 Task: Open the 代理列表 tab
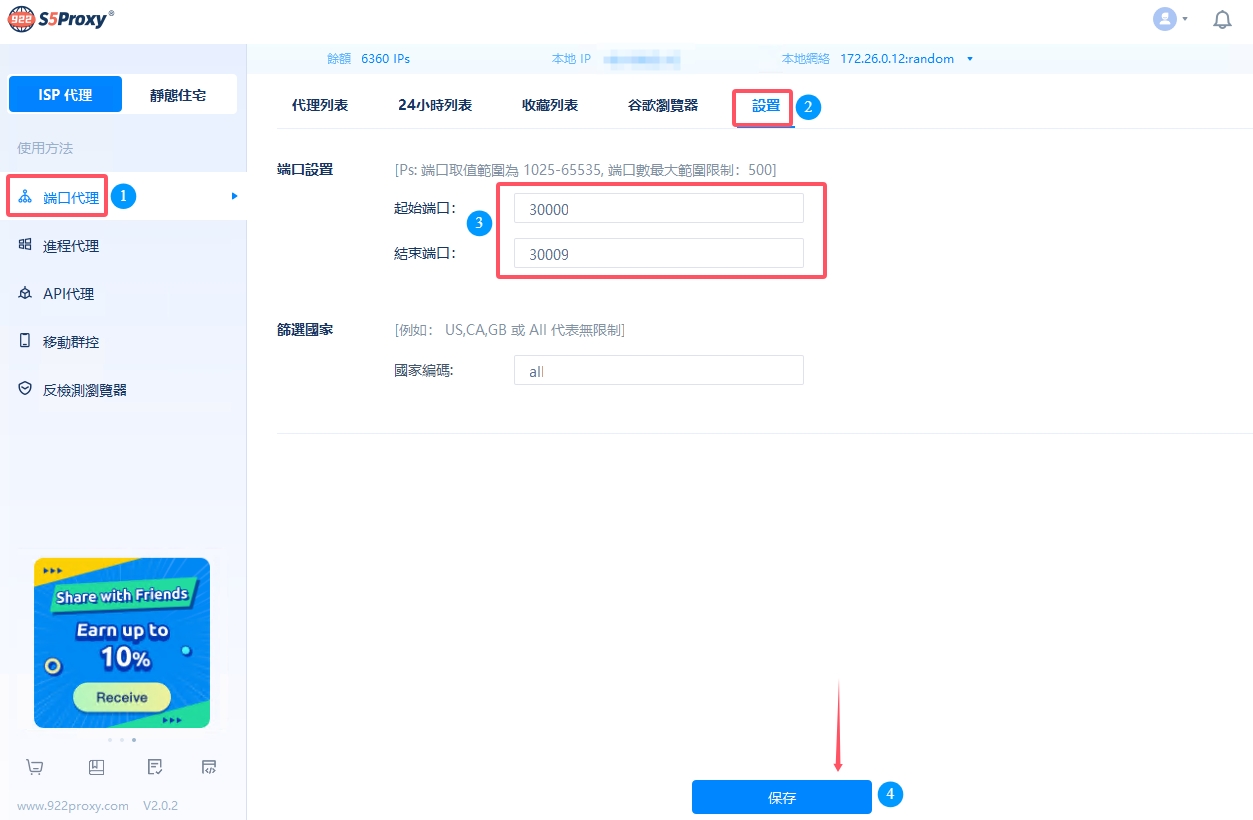tap(320, 105)
